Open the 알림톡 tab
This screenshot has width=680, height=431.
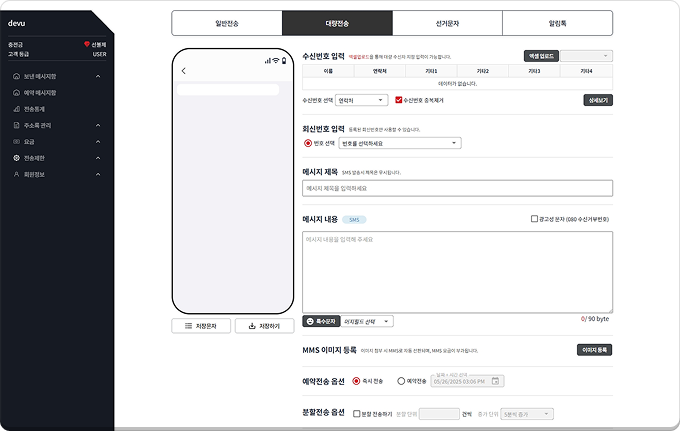(x=557, y=23)
